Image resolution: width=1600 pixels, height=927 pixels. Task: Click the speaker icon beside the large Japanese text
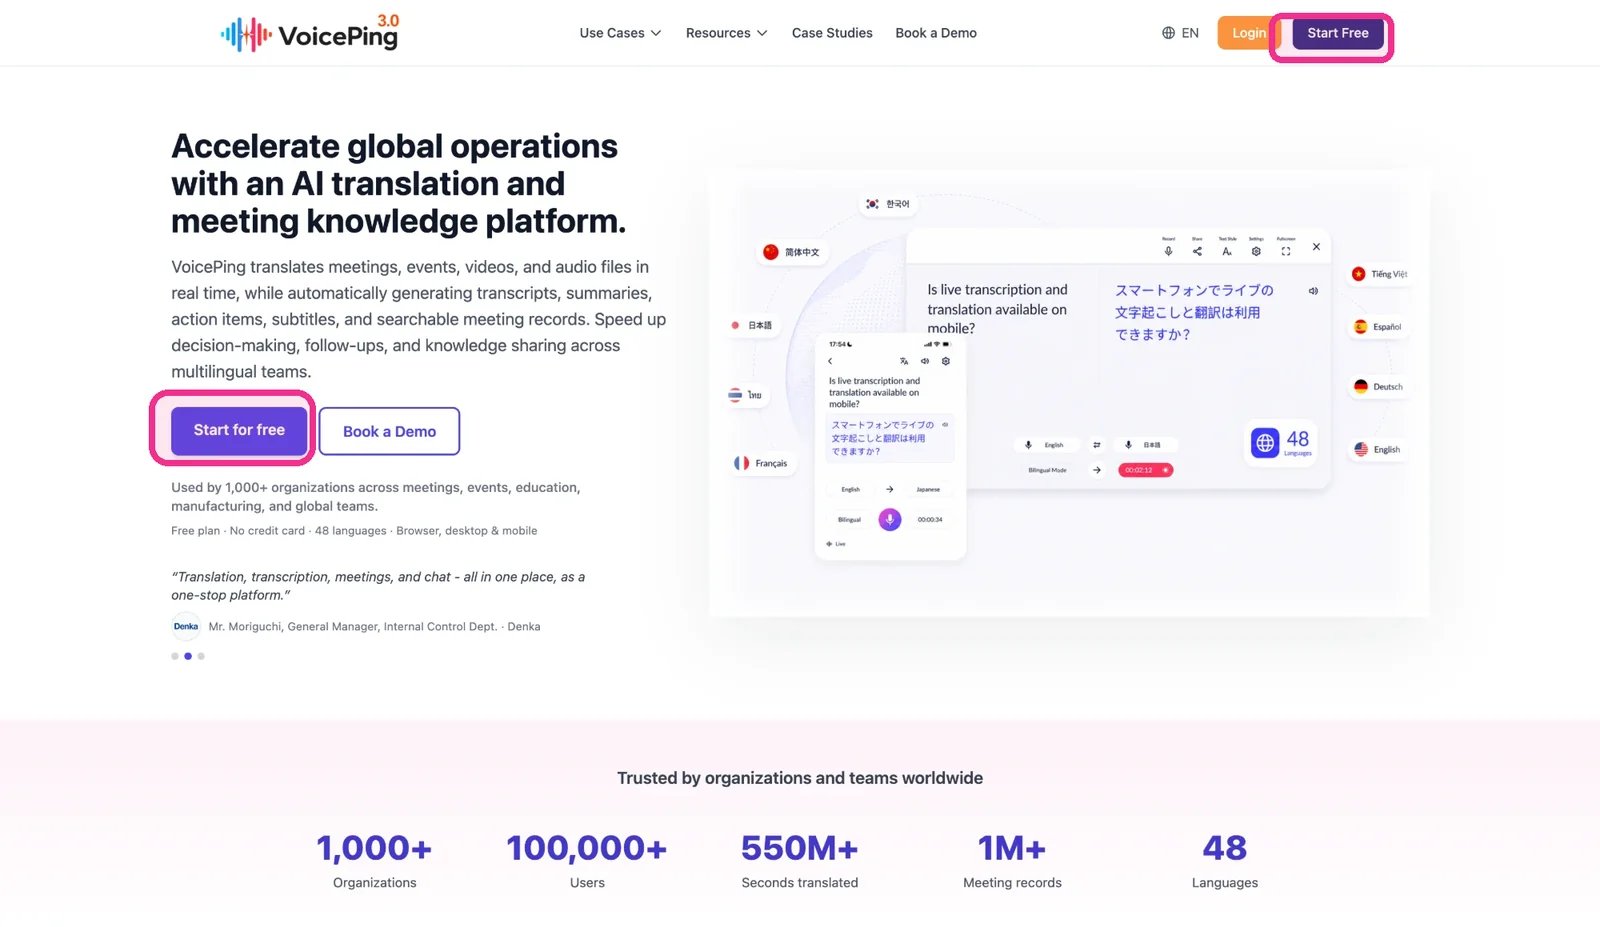(1313, 291)
